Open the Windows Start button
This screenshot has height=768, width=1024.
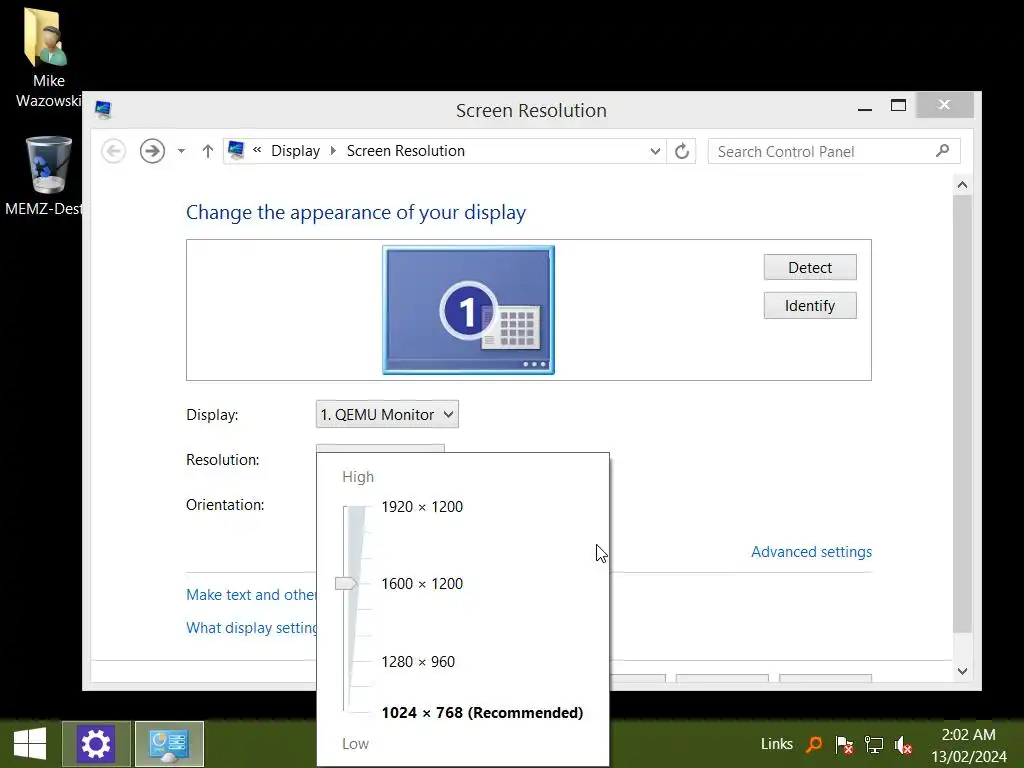click(x=30, y=744)
